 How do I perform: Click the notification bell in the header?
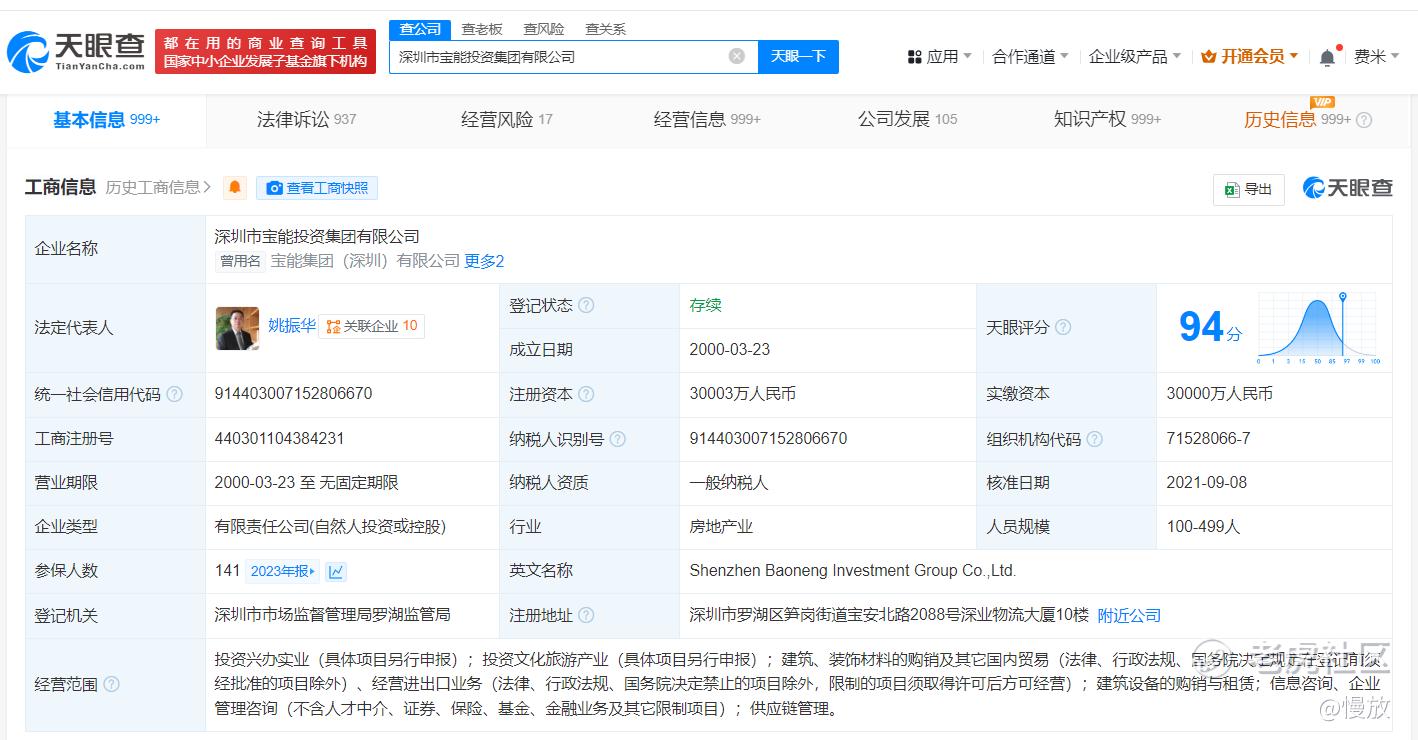pos(1327,57)
